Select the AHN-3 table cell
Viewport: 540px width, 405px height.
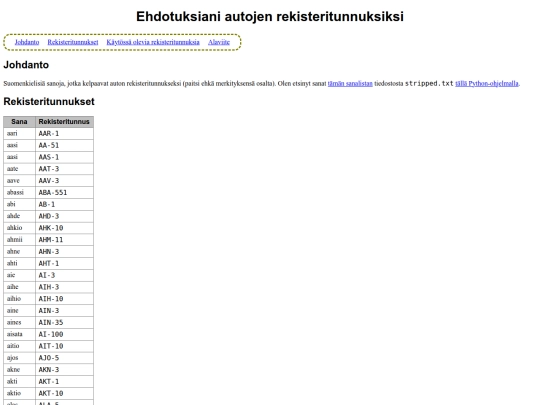pyautogui.click(x=64, y=251)
